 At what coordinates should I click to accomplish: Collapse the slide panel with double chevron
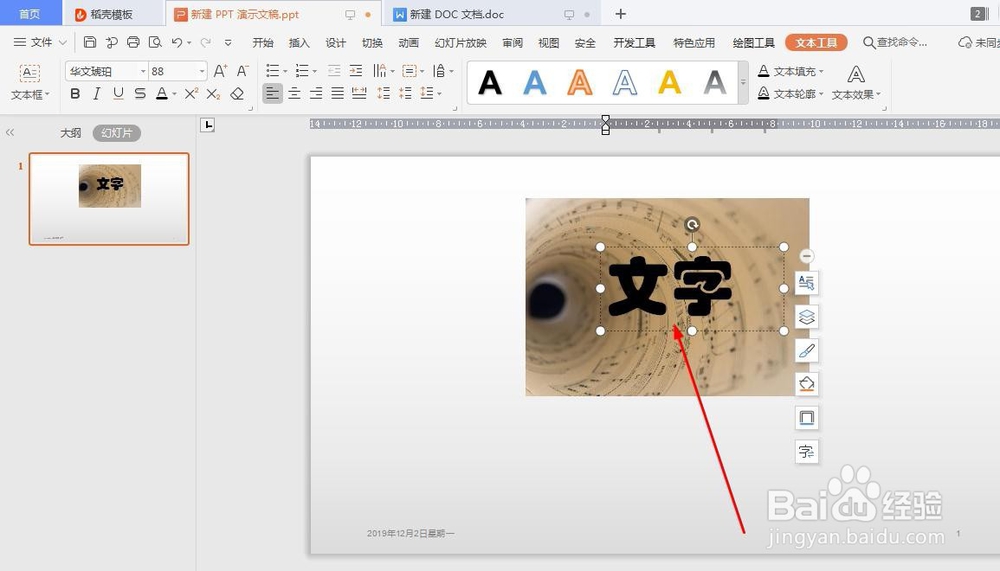[x=10, y=133]
